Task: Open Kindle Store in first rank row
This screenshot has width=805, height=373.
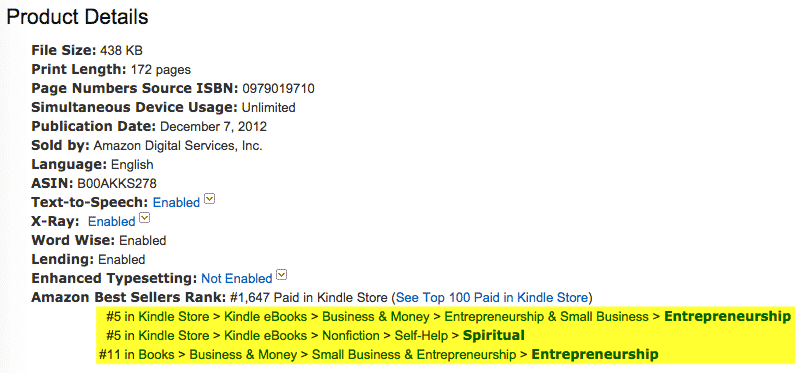Action: (174, 317)
